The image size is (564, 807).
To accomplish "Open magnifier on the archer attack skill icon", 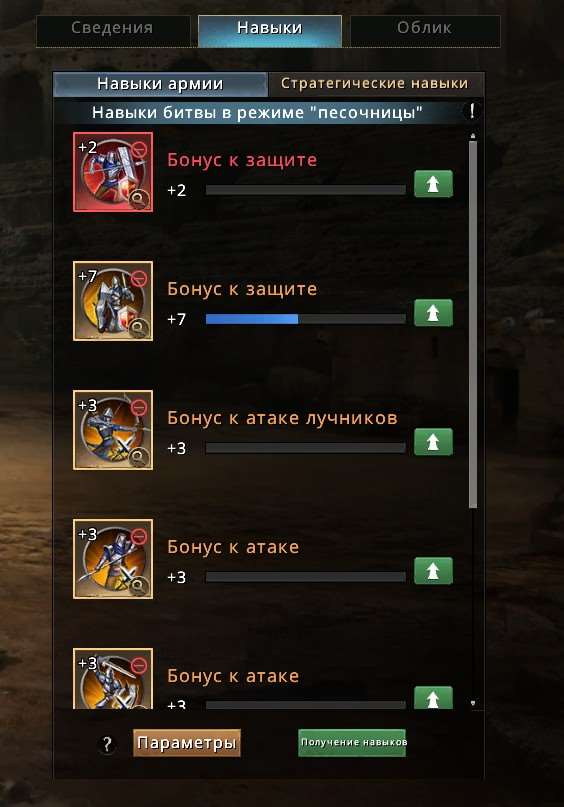I will [x=138, y=456].
